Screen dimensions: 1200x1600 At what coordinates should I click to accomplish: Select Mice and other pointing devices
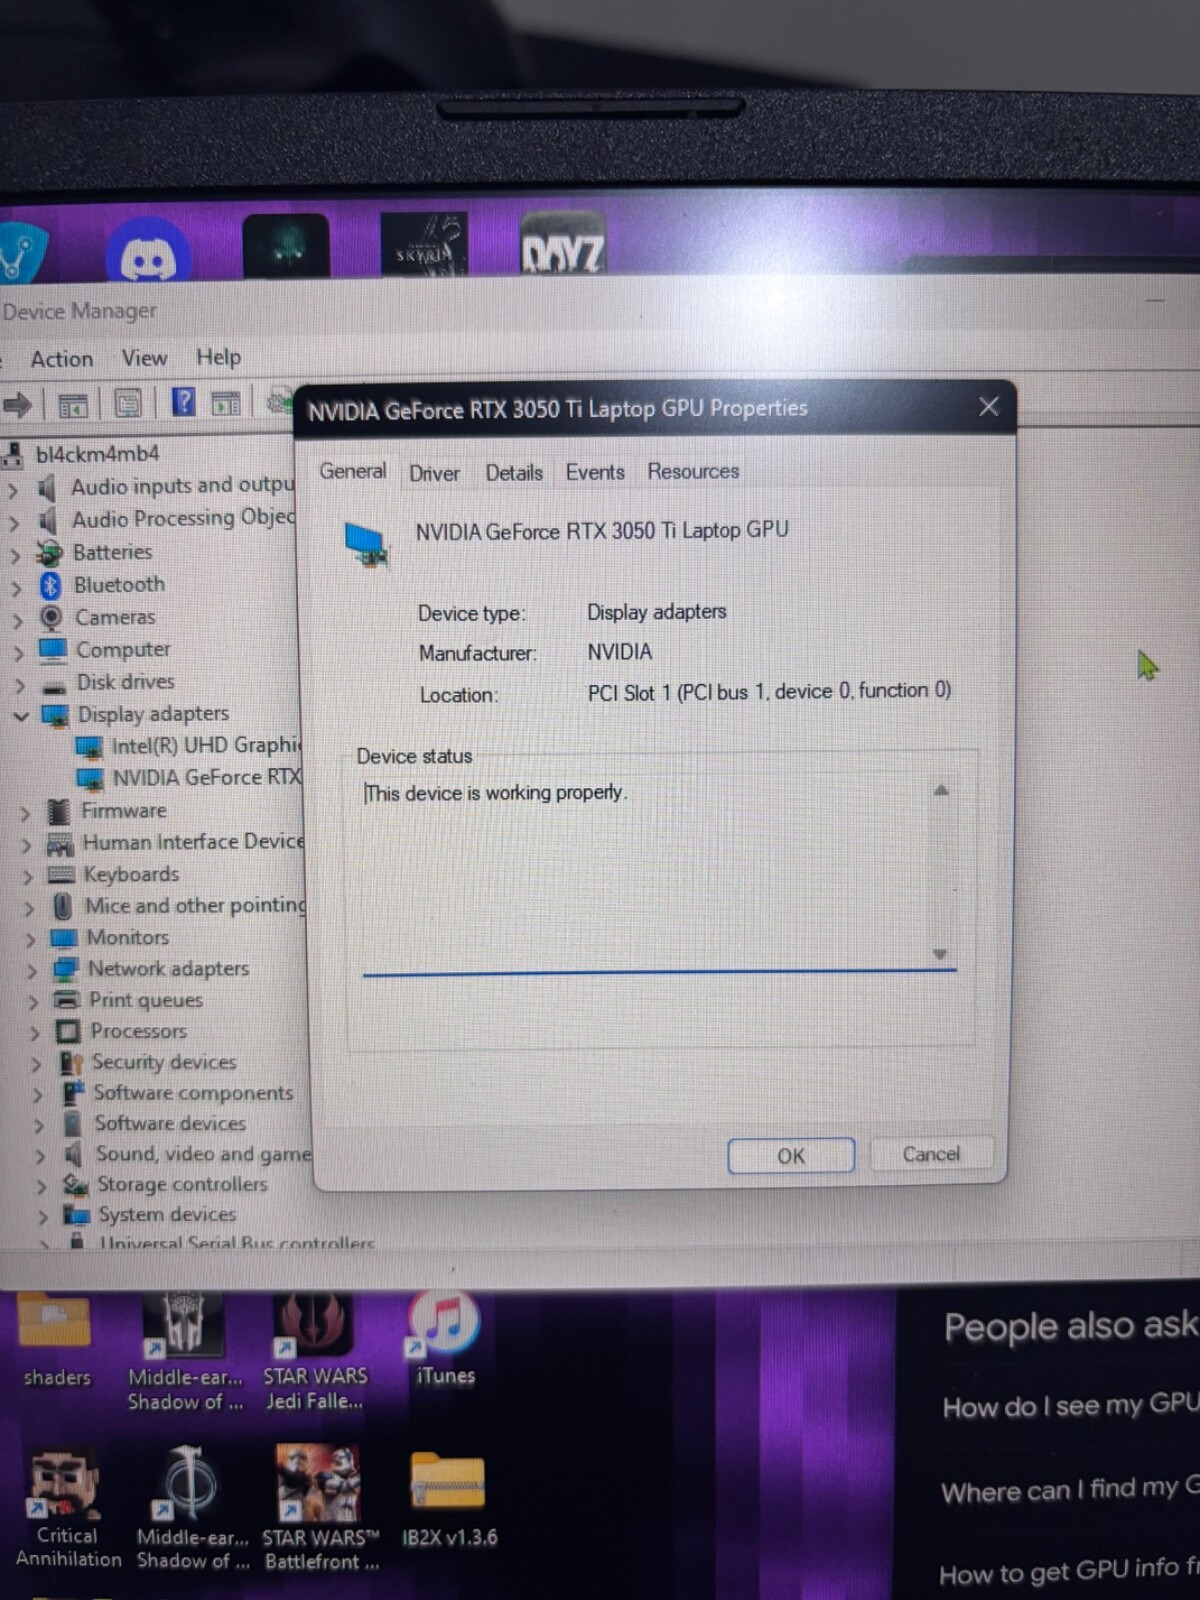point(195,906)
